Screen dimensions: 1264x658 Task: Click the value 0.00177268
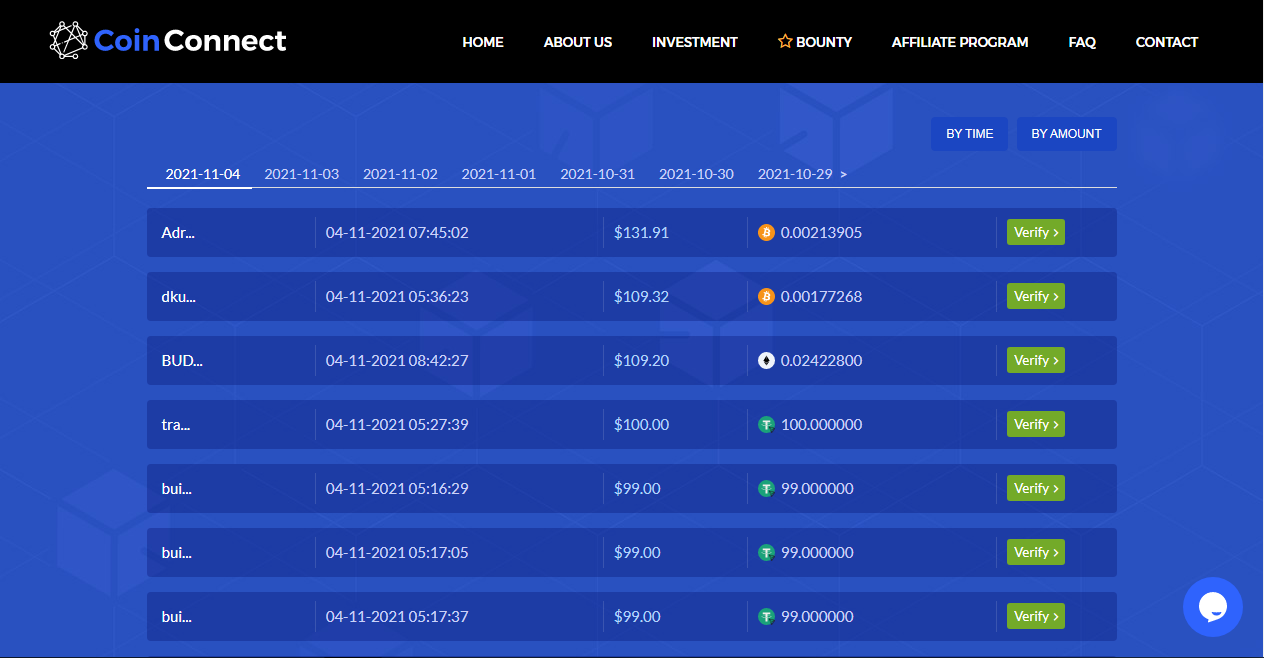[821, 296]
